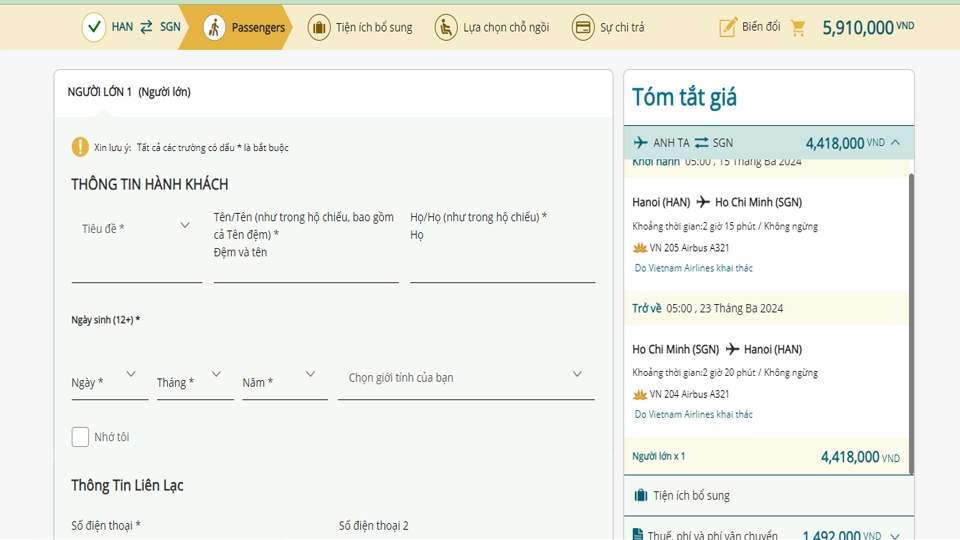Click the pencil edit icon beside Biến đổi

coord(728,27)
